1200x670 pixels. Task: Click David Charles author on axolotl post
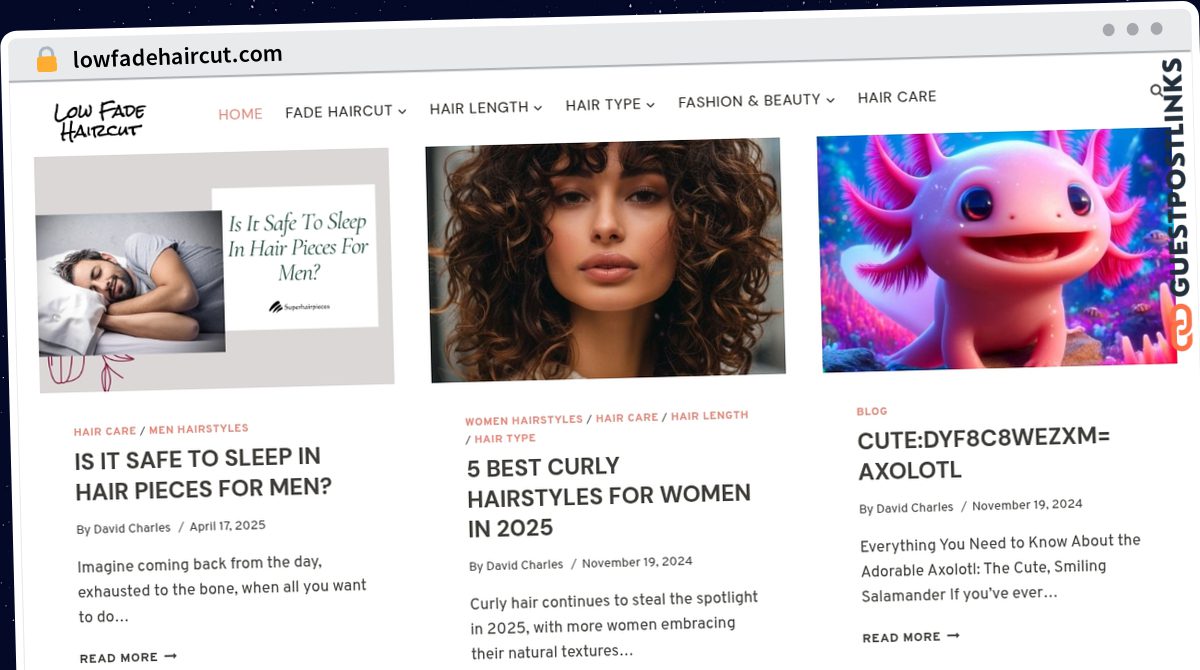[x=915, y=508]
